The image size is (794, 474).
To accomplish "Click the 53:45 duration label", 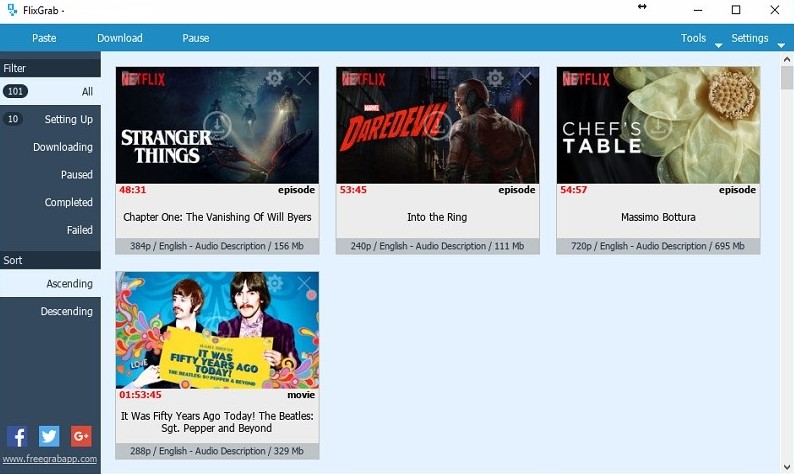I will 353,190.
